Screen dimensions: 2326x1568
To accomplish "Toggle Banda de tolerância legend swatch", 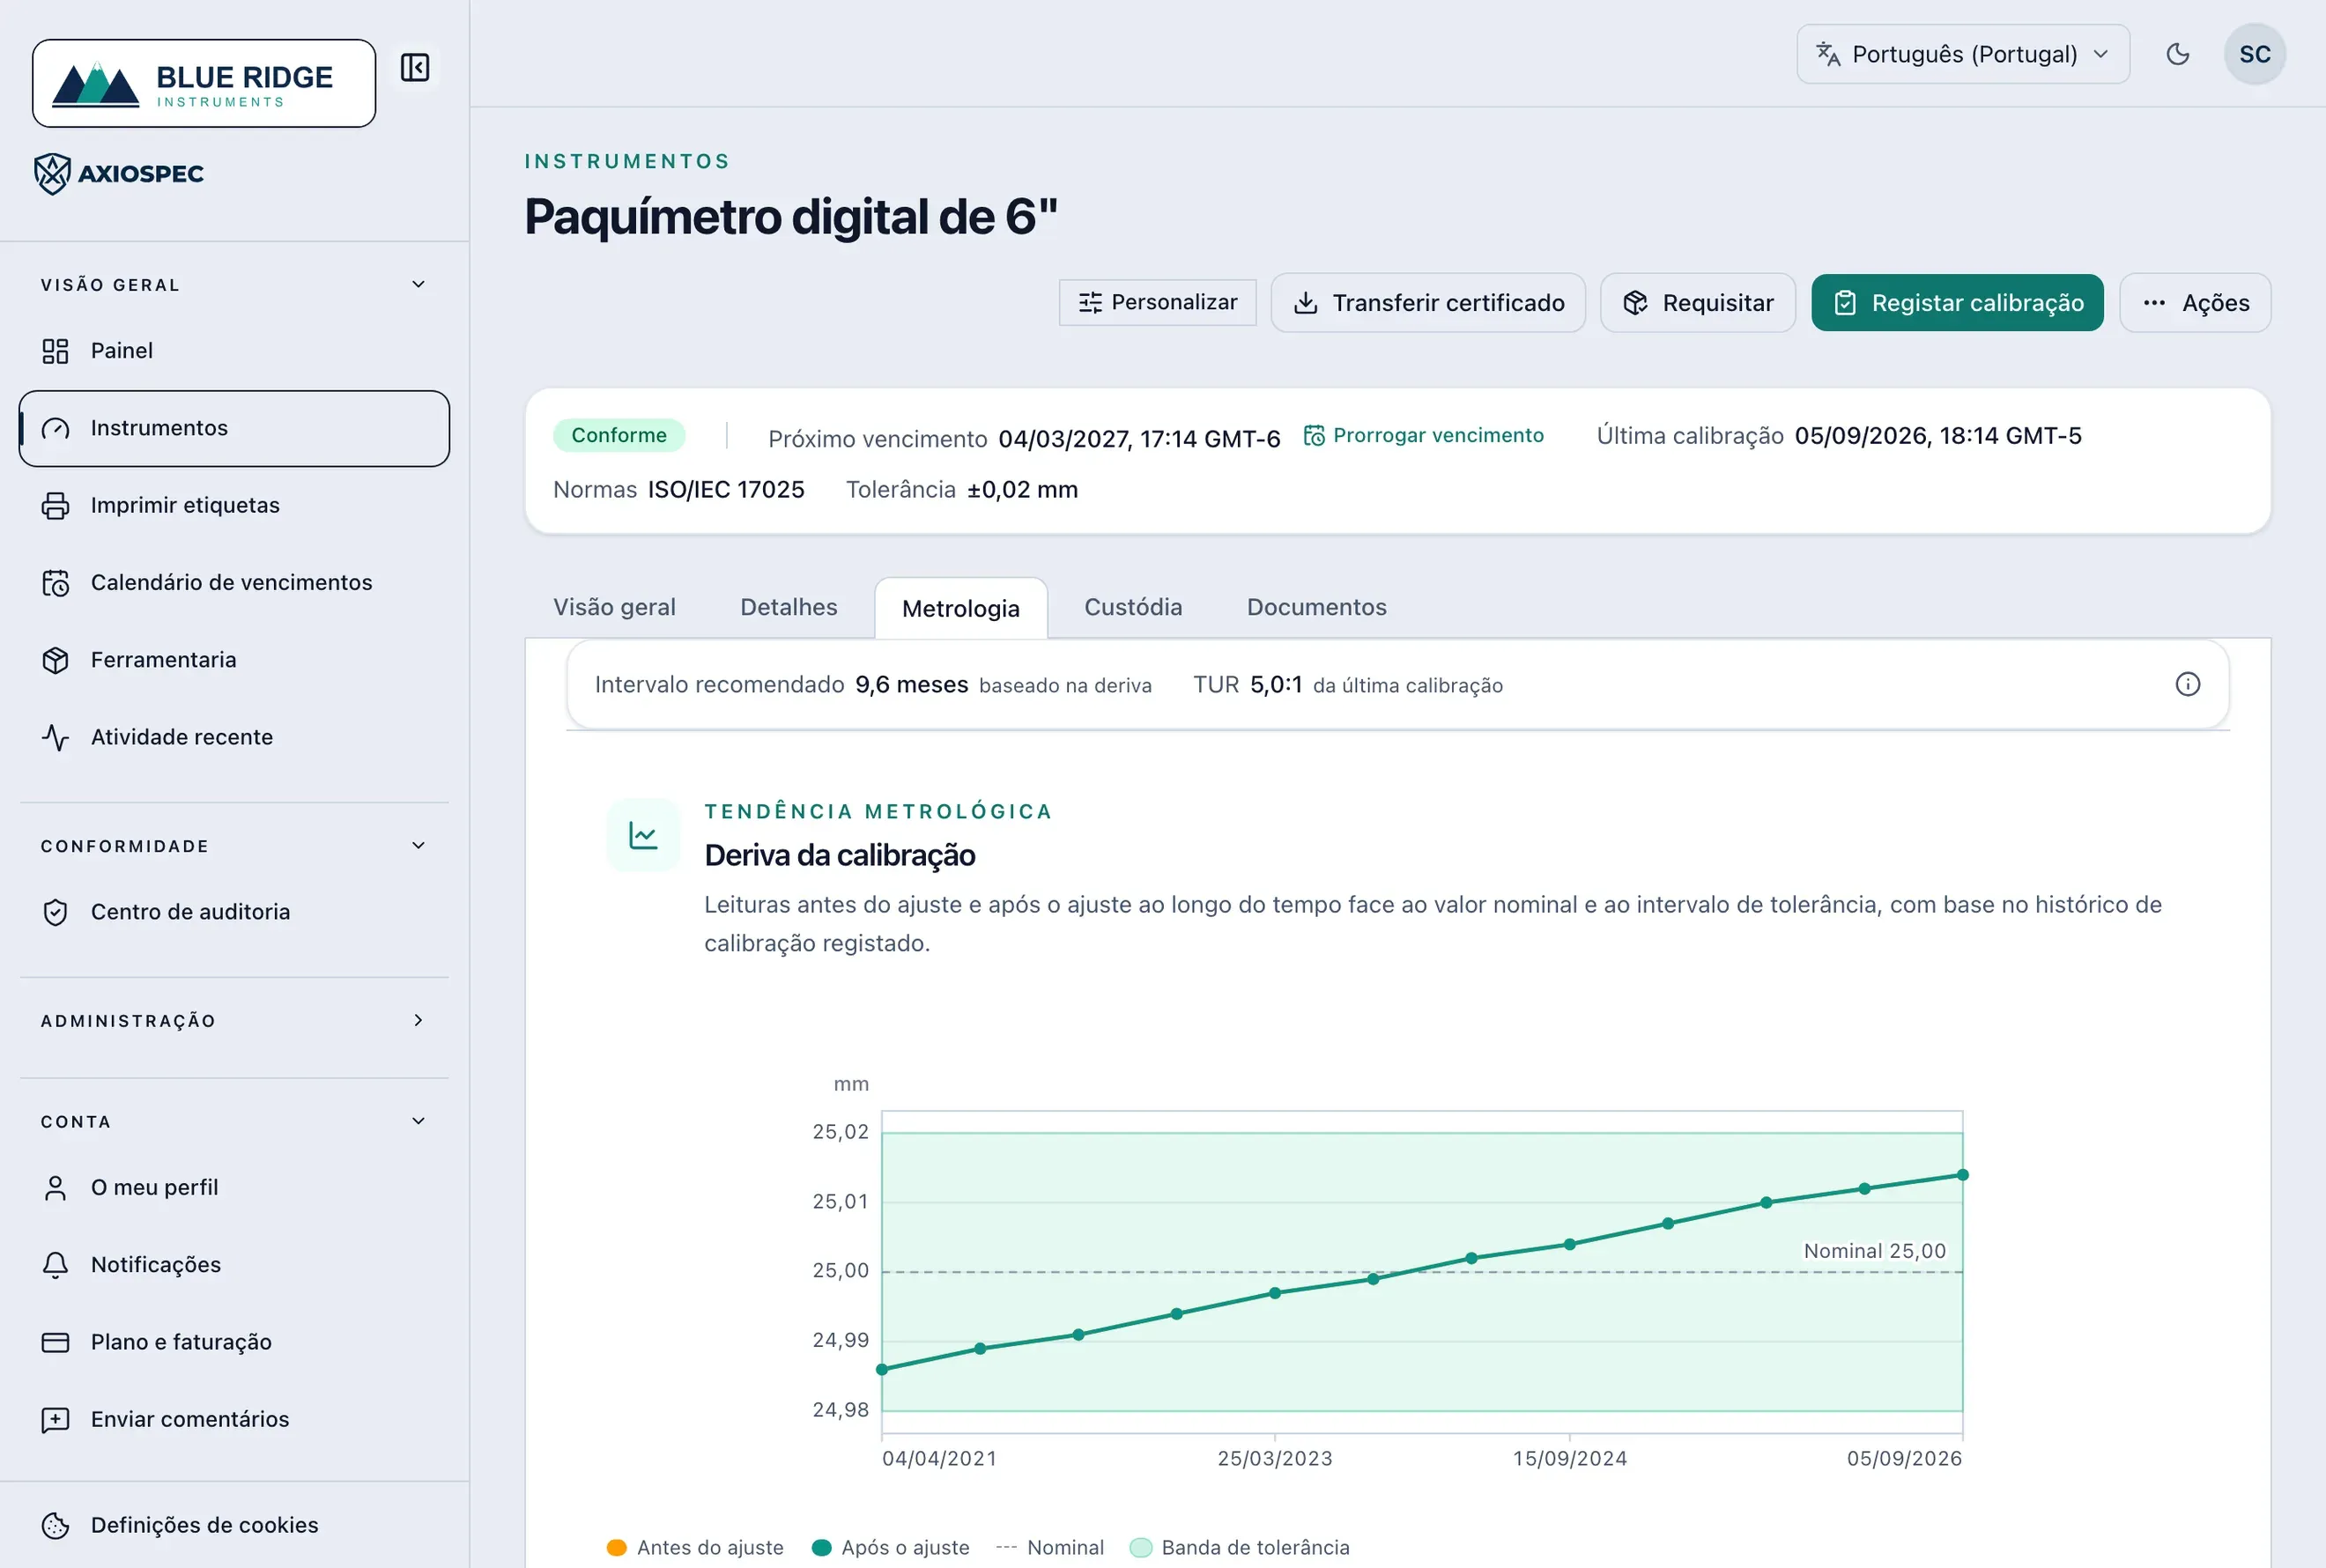I will (x=1140, y=1547).
